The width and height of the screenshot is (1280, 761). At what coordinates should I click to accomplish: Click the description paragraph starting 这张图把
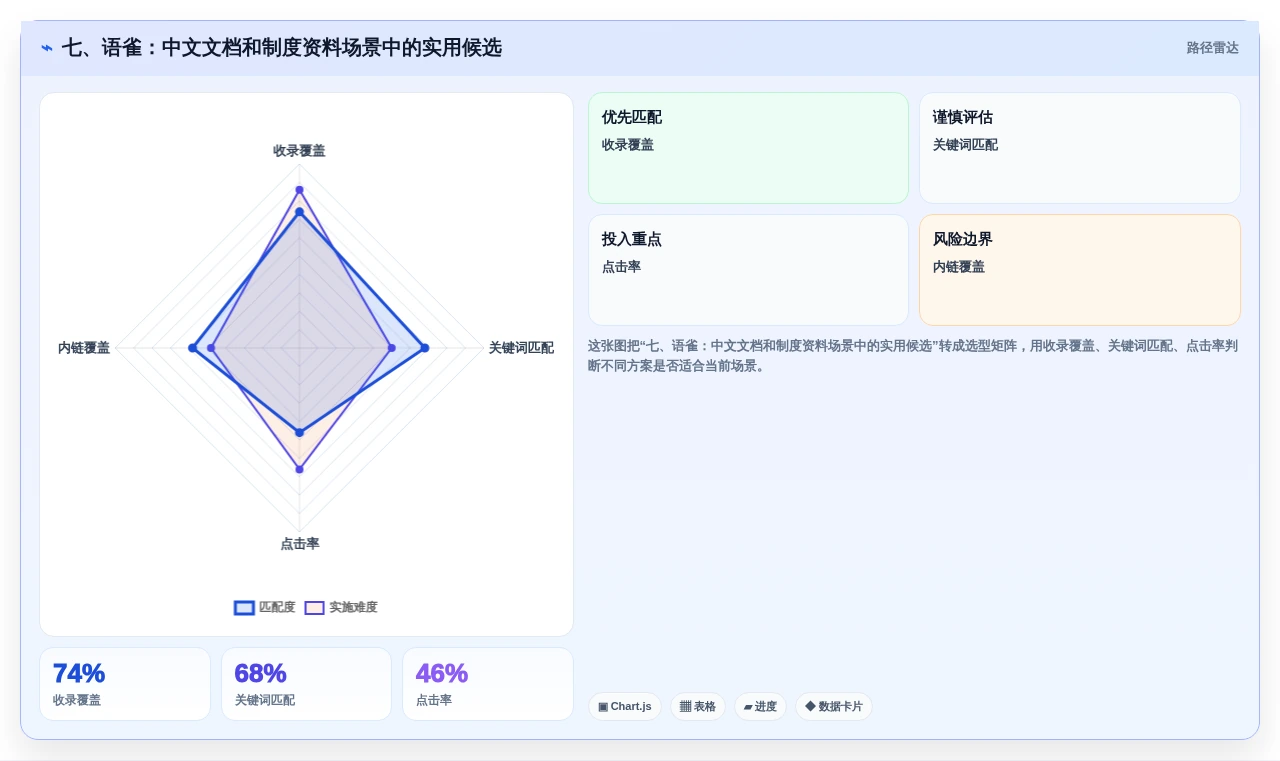point(913,356)
